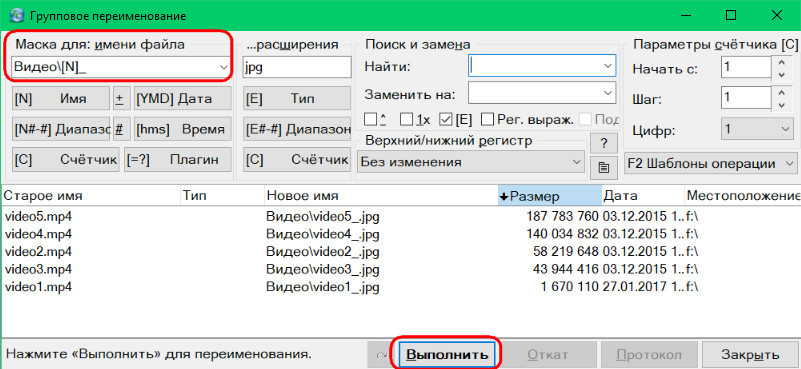
Task: Click size value 140 034 832
Action: [x=562, y=234]
